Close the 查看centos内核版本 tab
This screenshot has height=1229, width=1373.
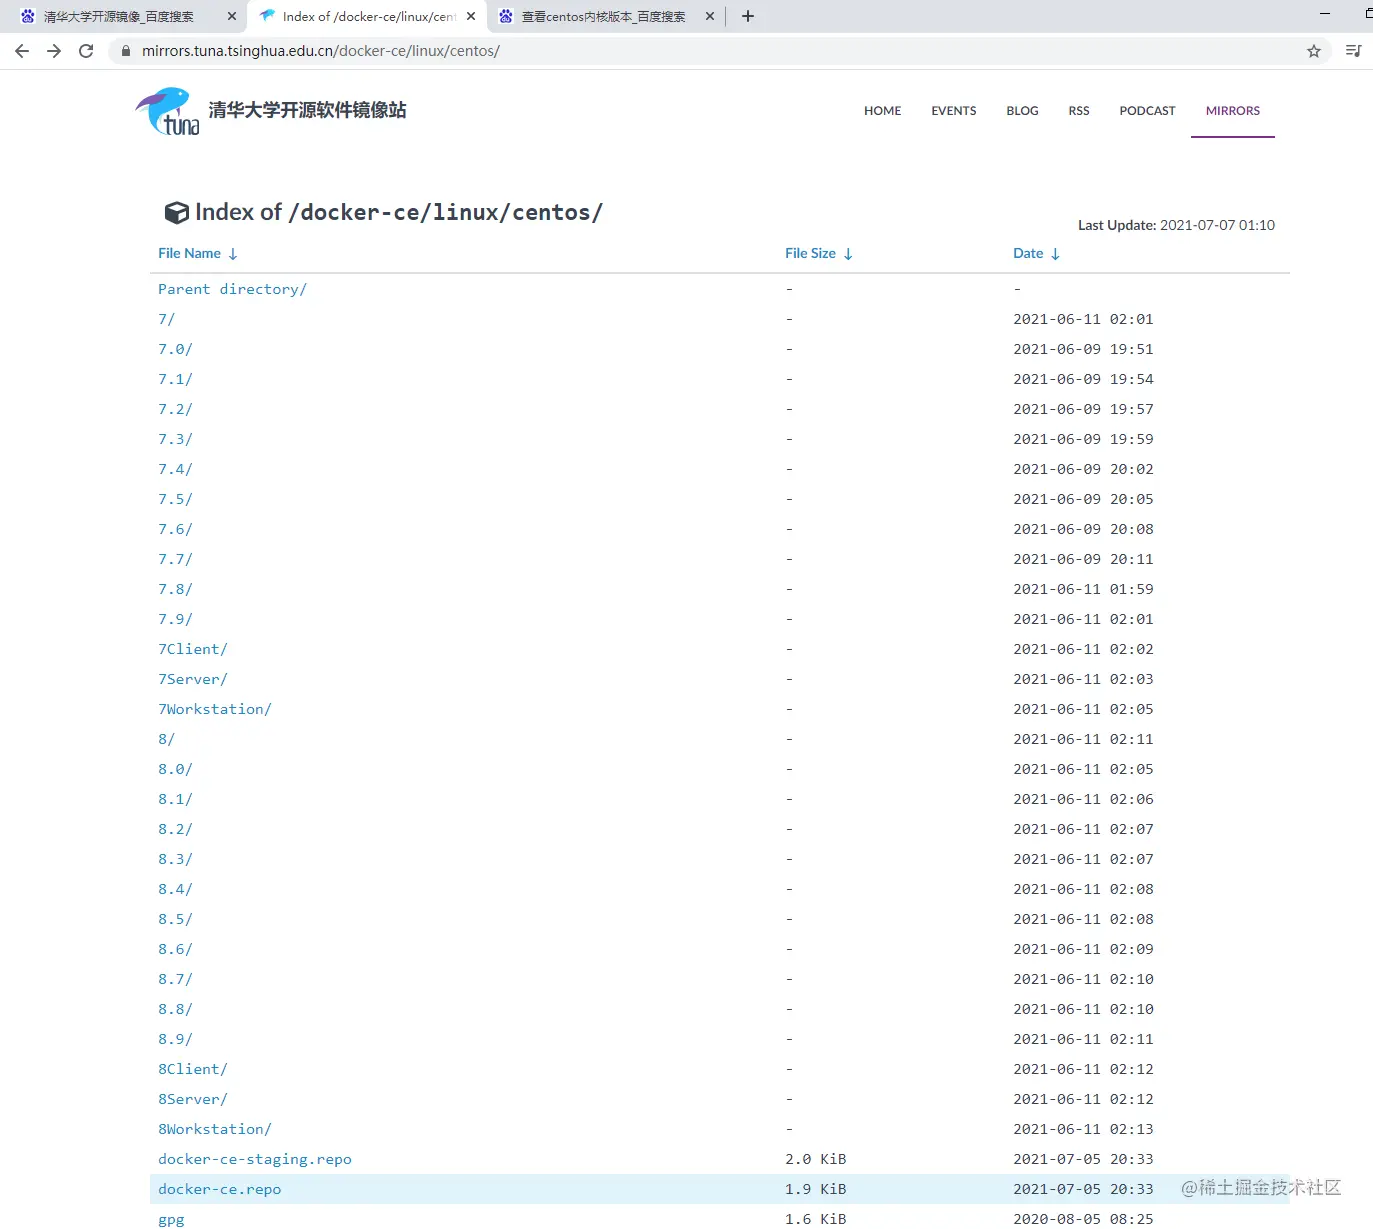tap(710, 16)
